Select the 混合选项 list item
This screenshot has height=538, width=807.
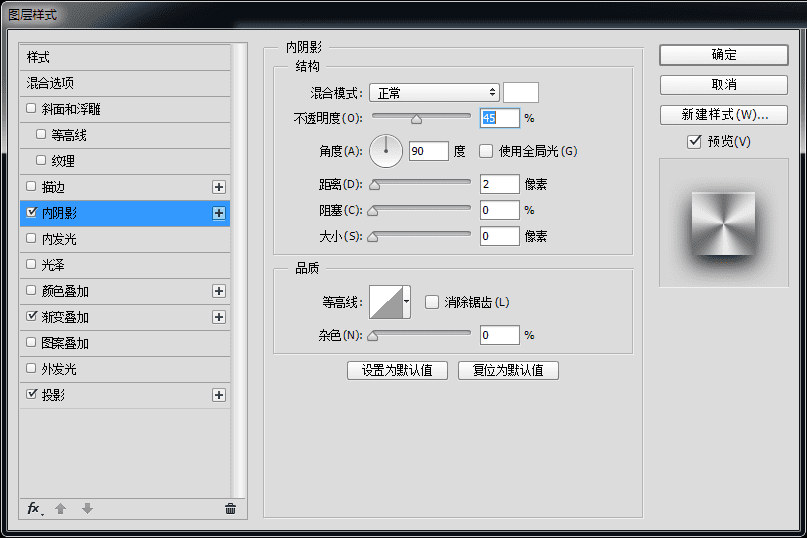point(125,83)
